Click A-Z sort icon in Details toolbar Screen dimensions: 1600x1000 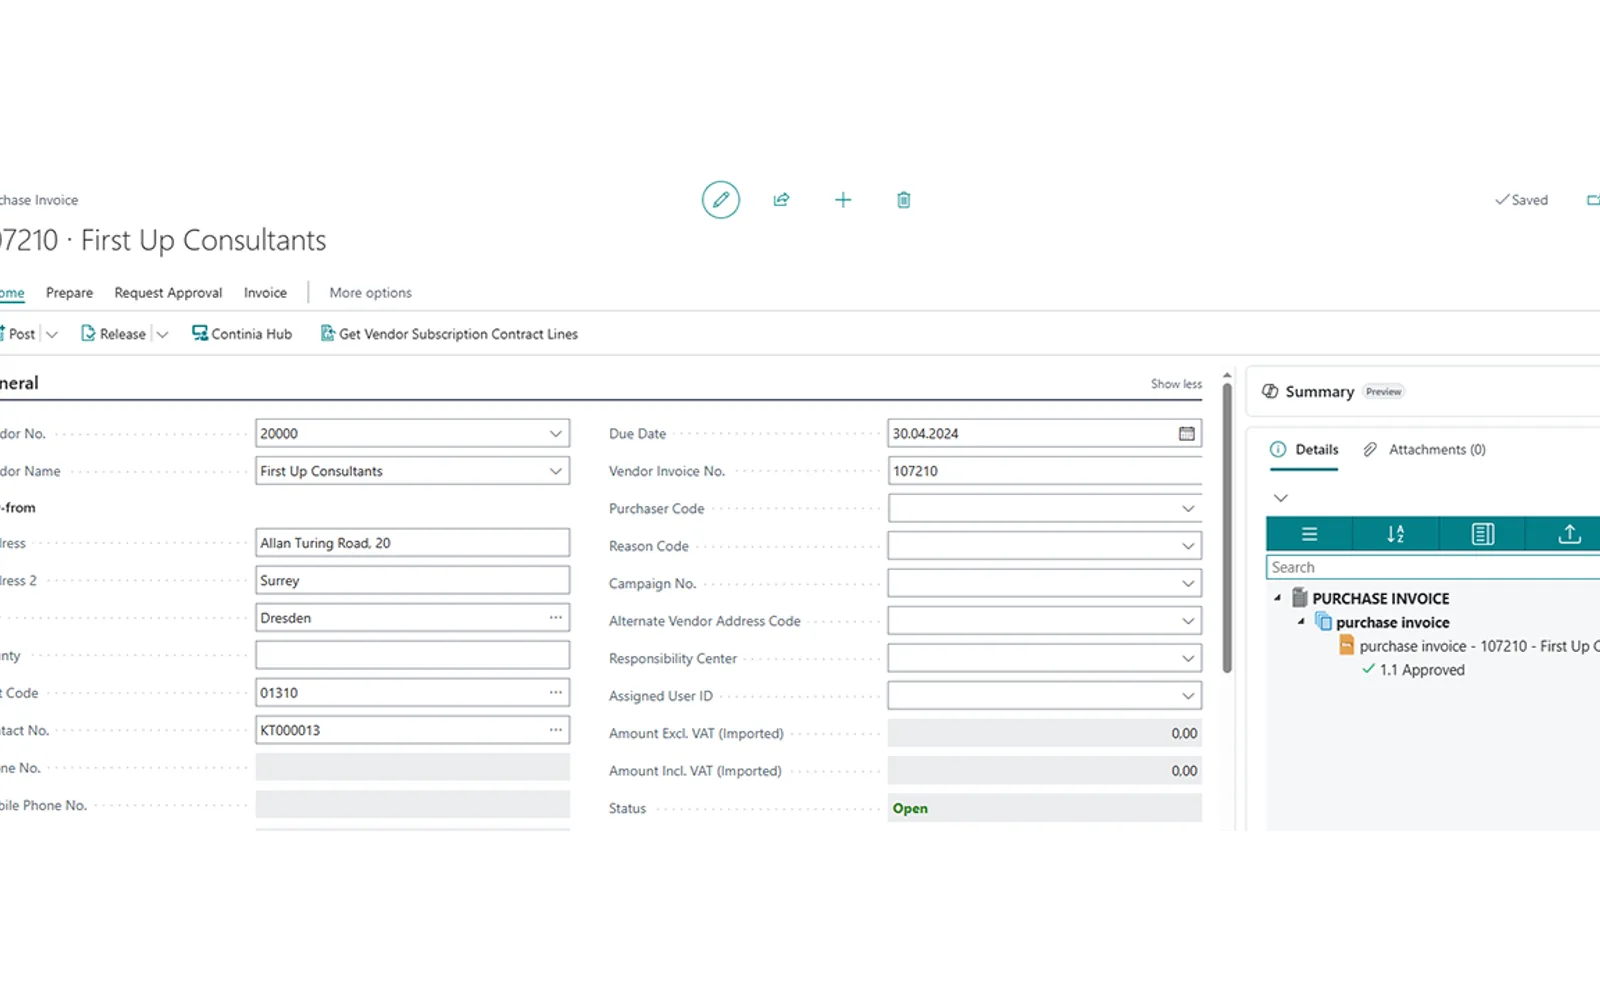[1396, 534]
